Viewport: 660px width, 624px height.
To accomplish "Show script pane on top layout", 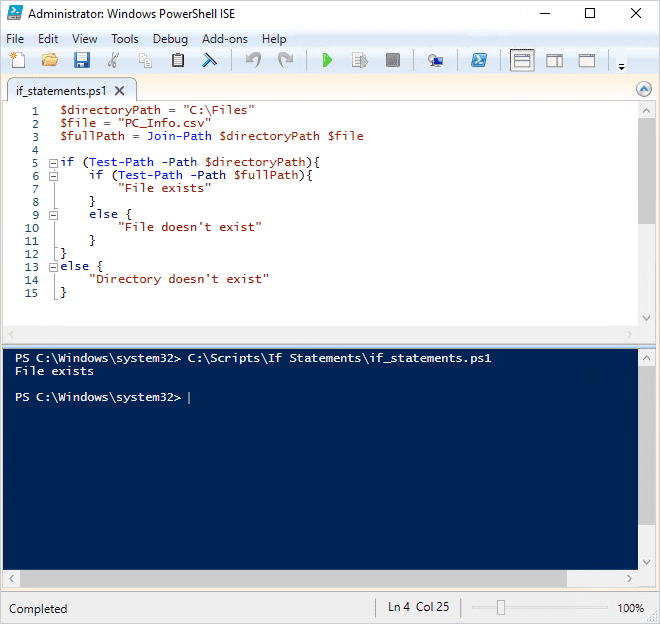I will [x=522, y=60].
